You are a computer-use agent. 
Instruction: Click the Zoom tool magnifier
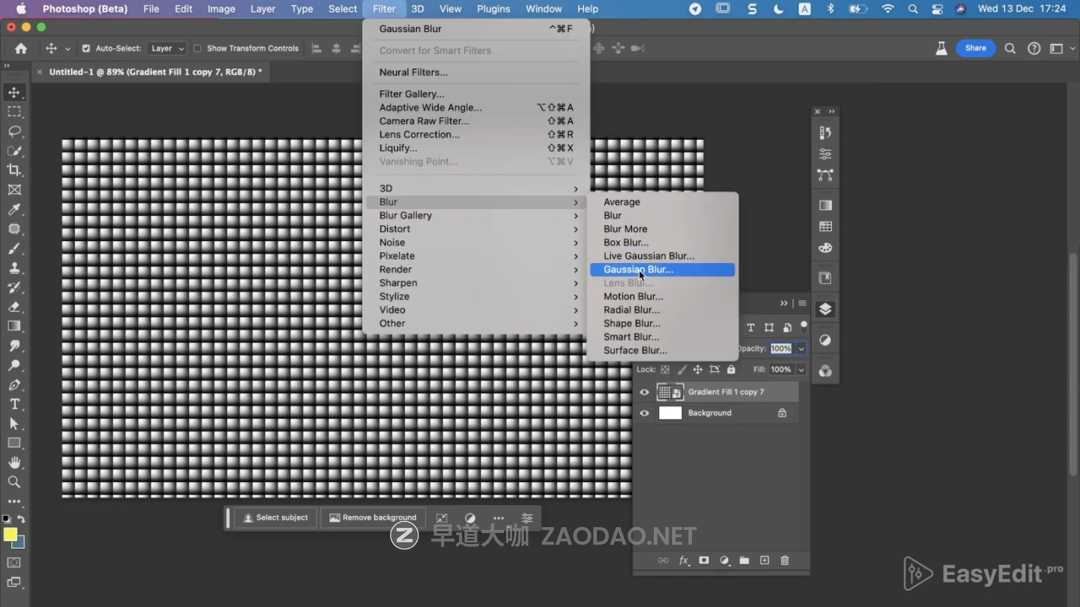(x=14, y=482)
